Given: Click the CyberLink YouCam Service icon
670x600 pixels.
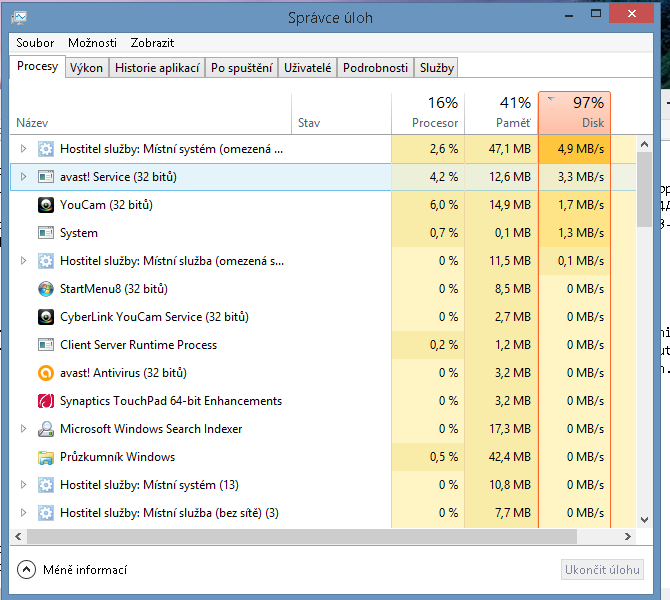Looking at the screenshot, I should 45,317.
